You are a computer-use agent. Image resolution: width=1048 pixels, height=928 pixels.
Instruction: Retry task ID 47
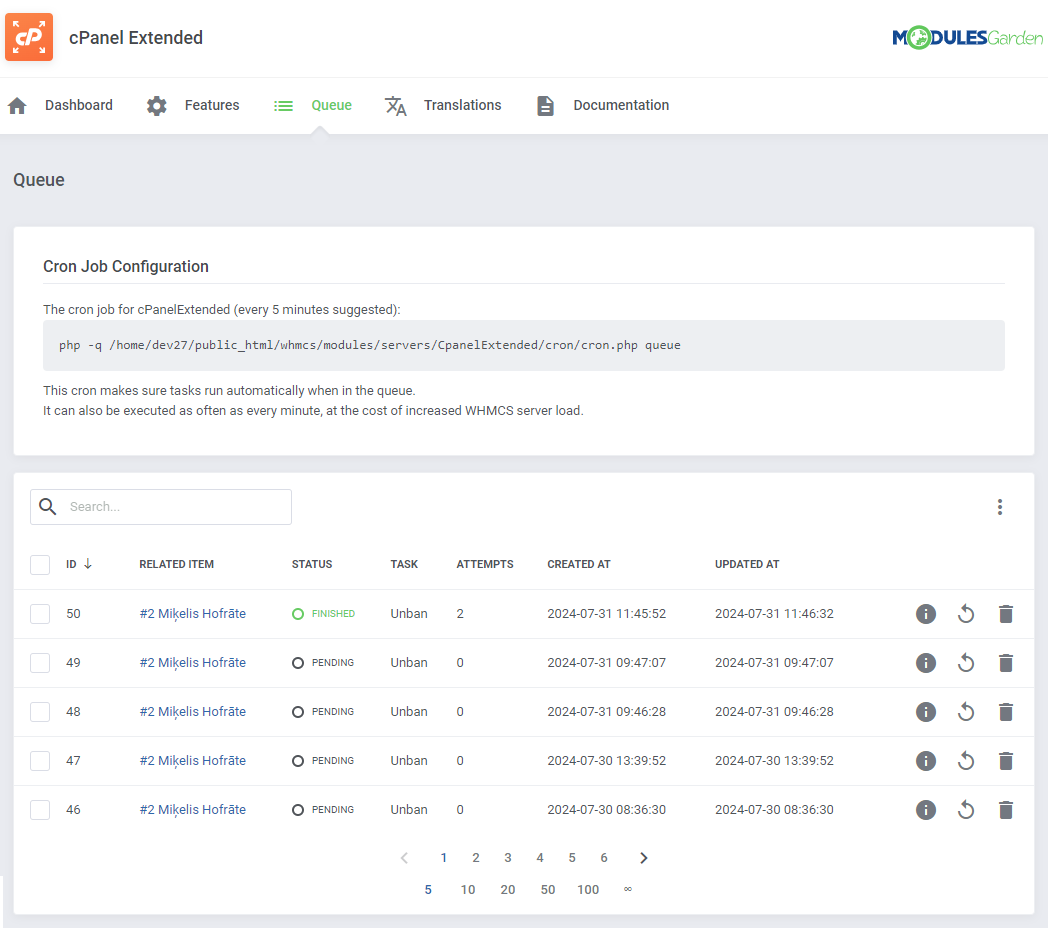(x=966, y=761)
